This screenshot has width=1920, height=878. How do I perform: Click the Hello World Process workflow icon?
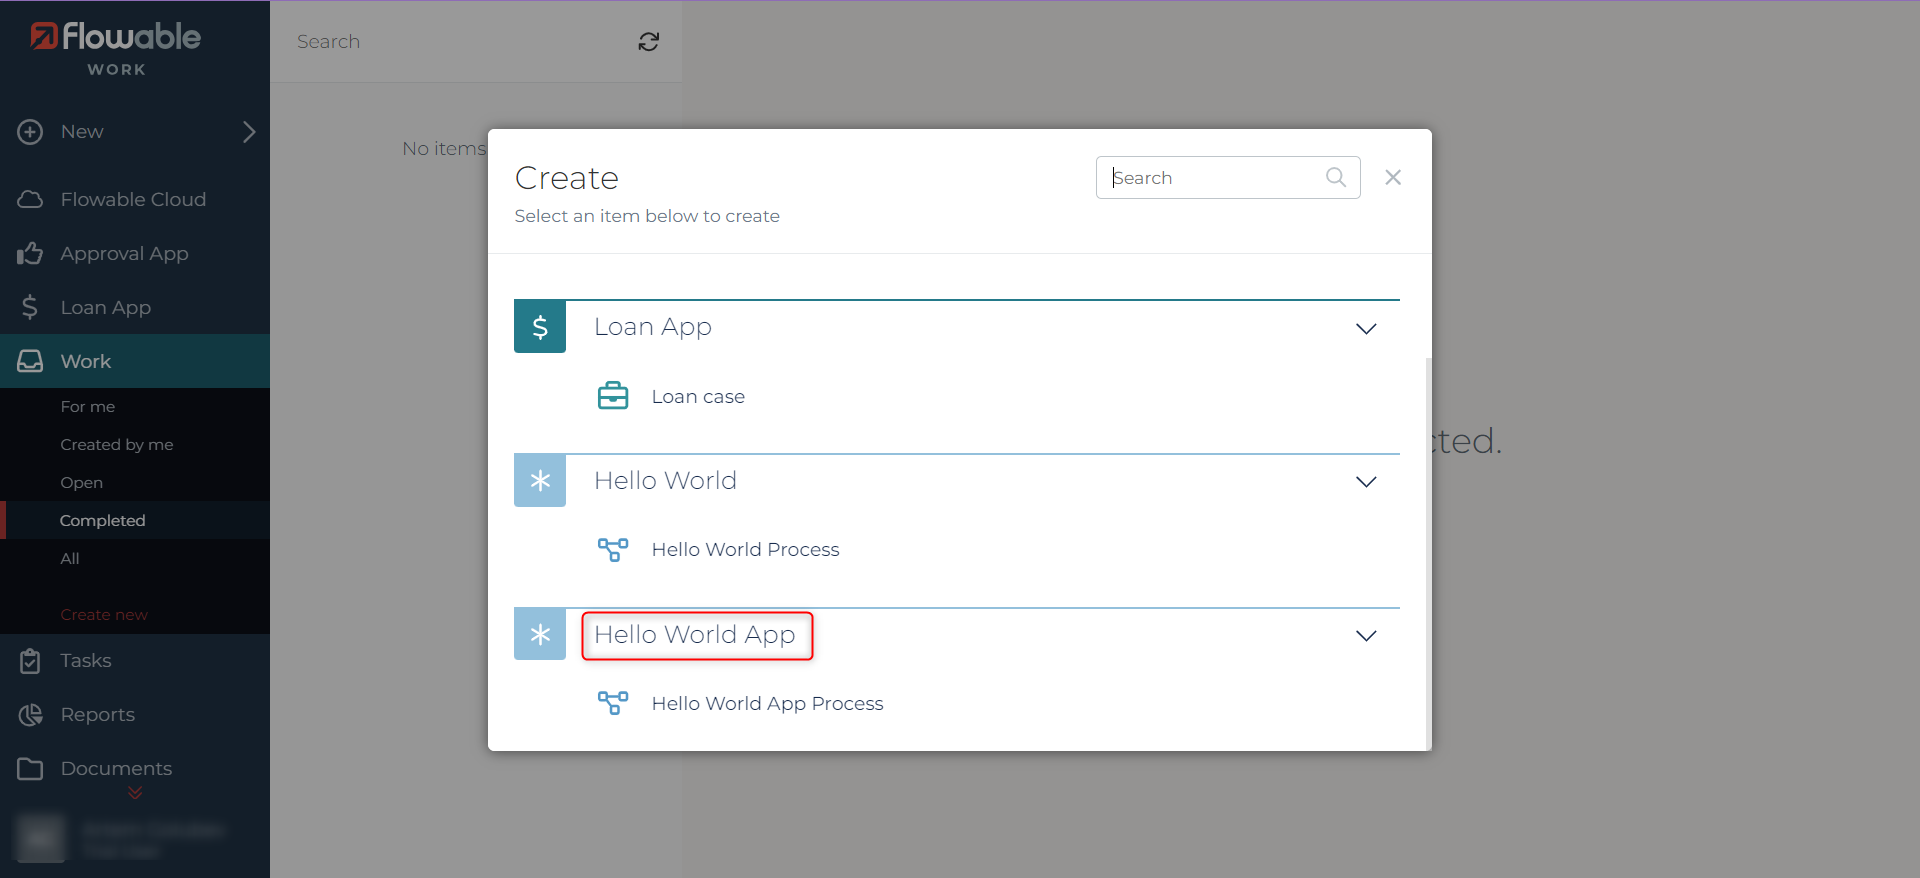(x=613, y=549)
